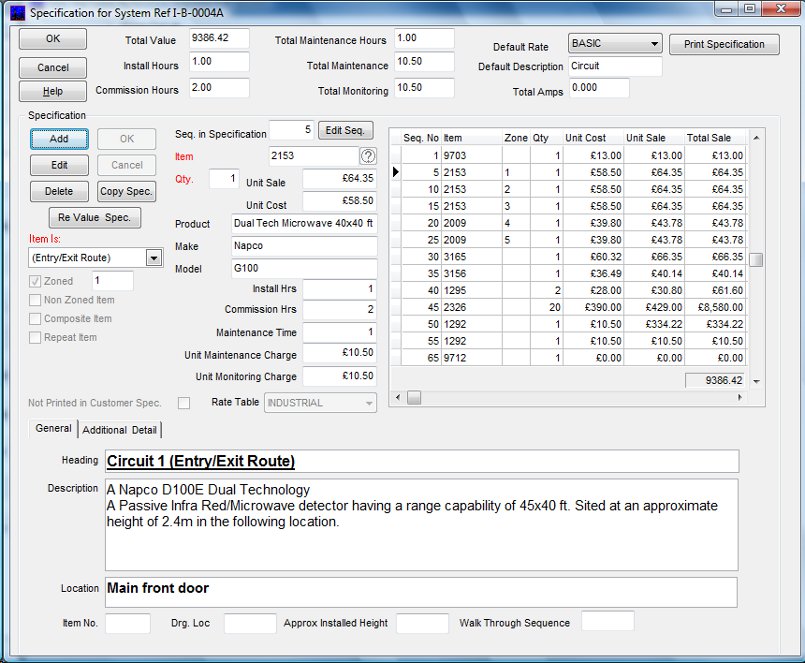
Task: Select the current row marker for Seq 5
Action: 396,173
